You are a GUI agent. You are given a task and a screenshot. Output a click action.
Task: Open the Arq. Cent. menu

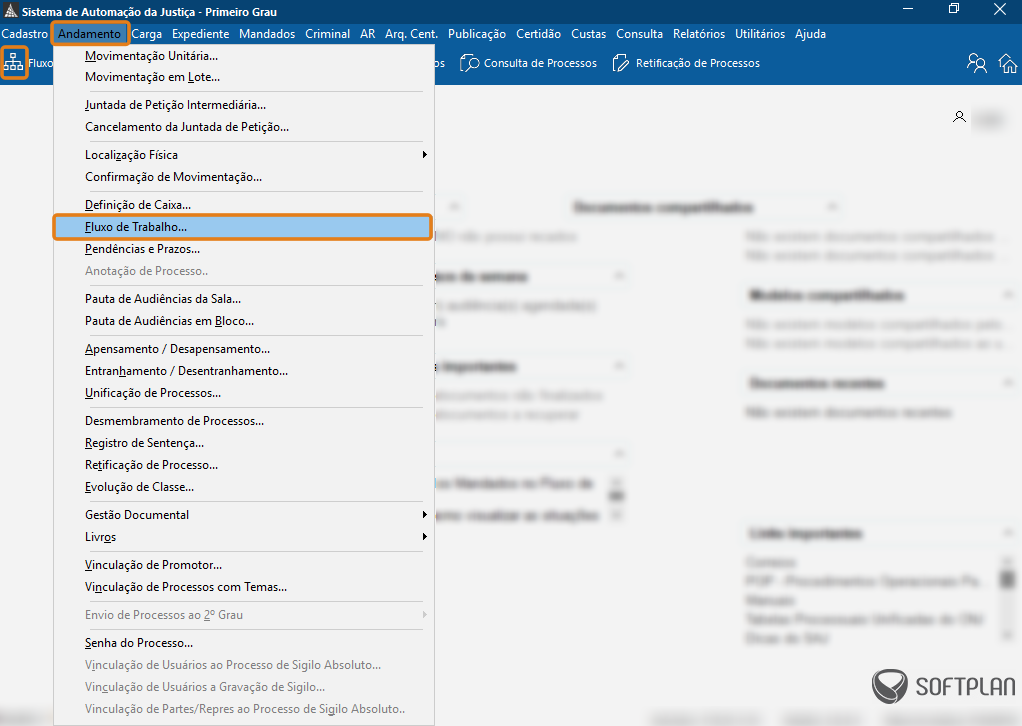[x=411, y=34]
